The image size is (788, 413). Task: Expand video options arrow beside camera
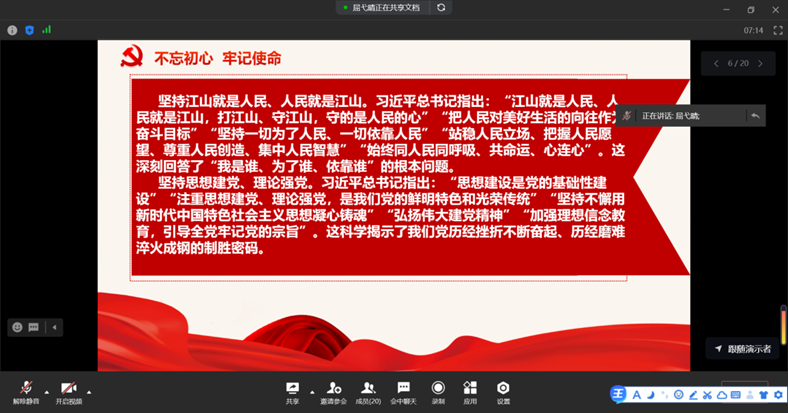coord(88,390)
